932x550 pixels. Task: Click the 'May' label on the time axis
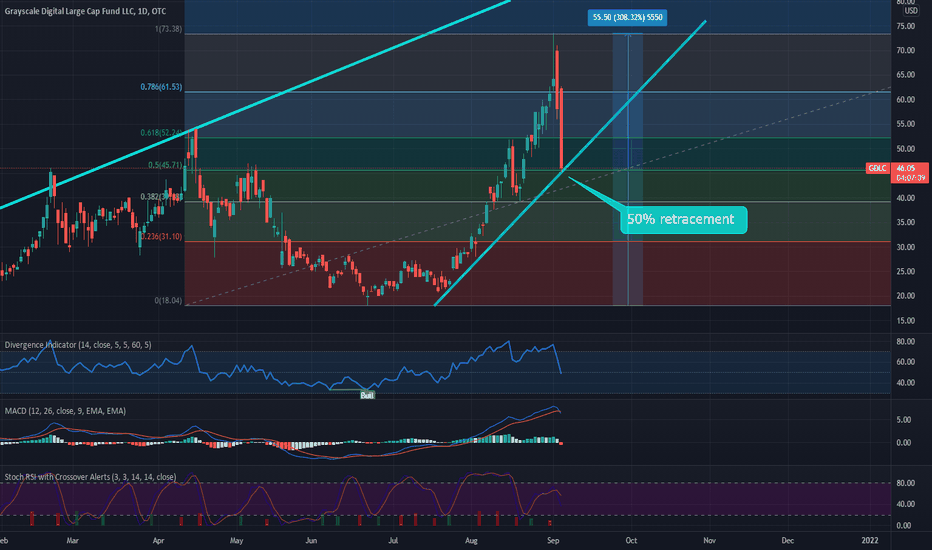pyautogui.click(x=237, y=540)
